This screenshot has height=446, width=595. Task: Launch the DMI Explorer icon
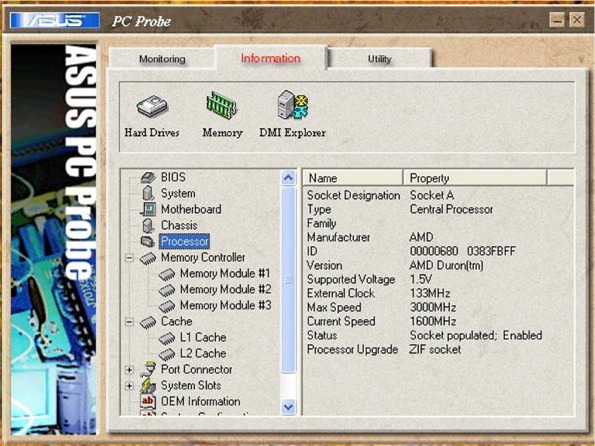(292, 105)
